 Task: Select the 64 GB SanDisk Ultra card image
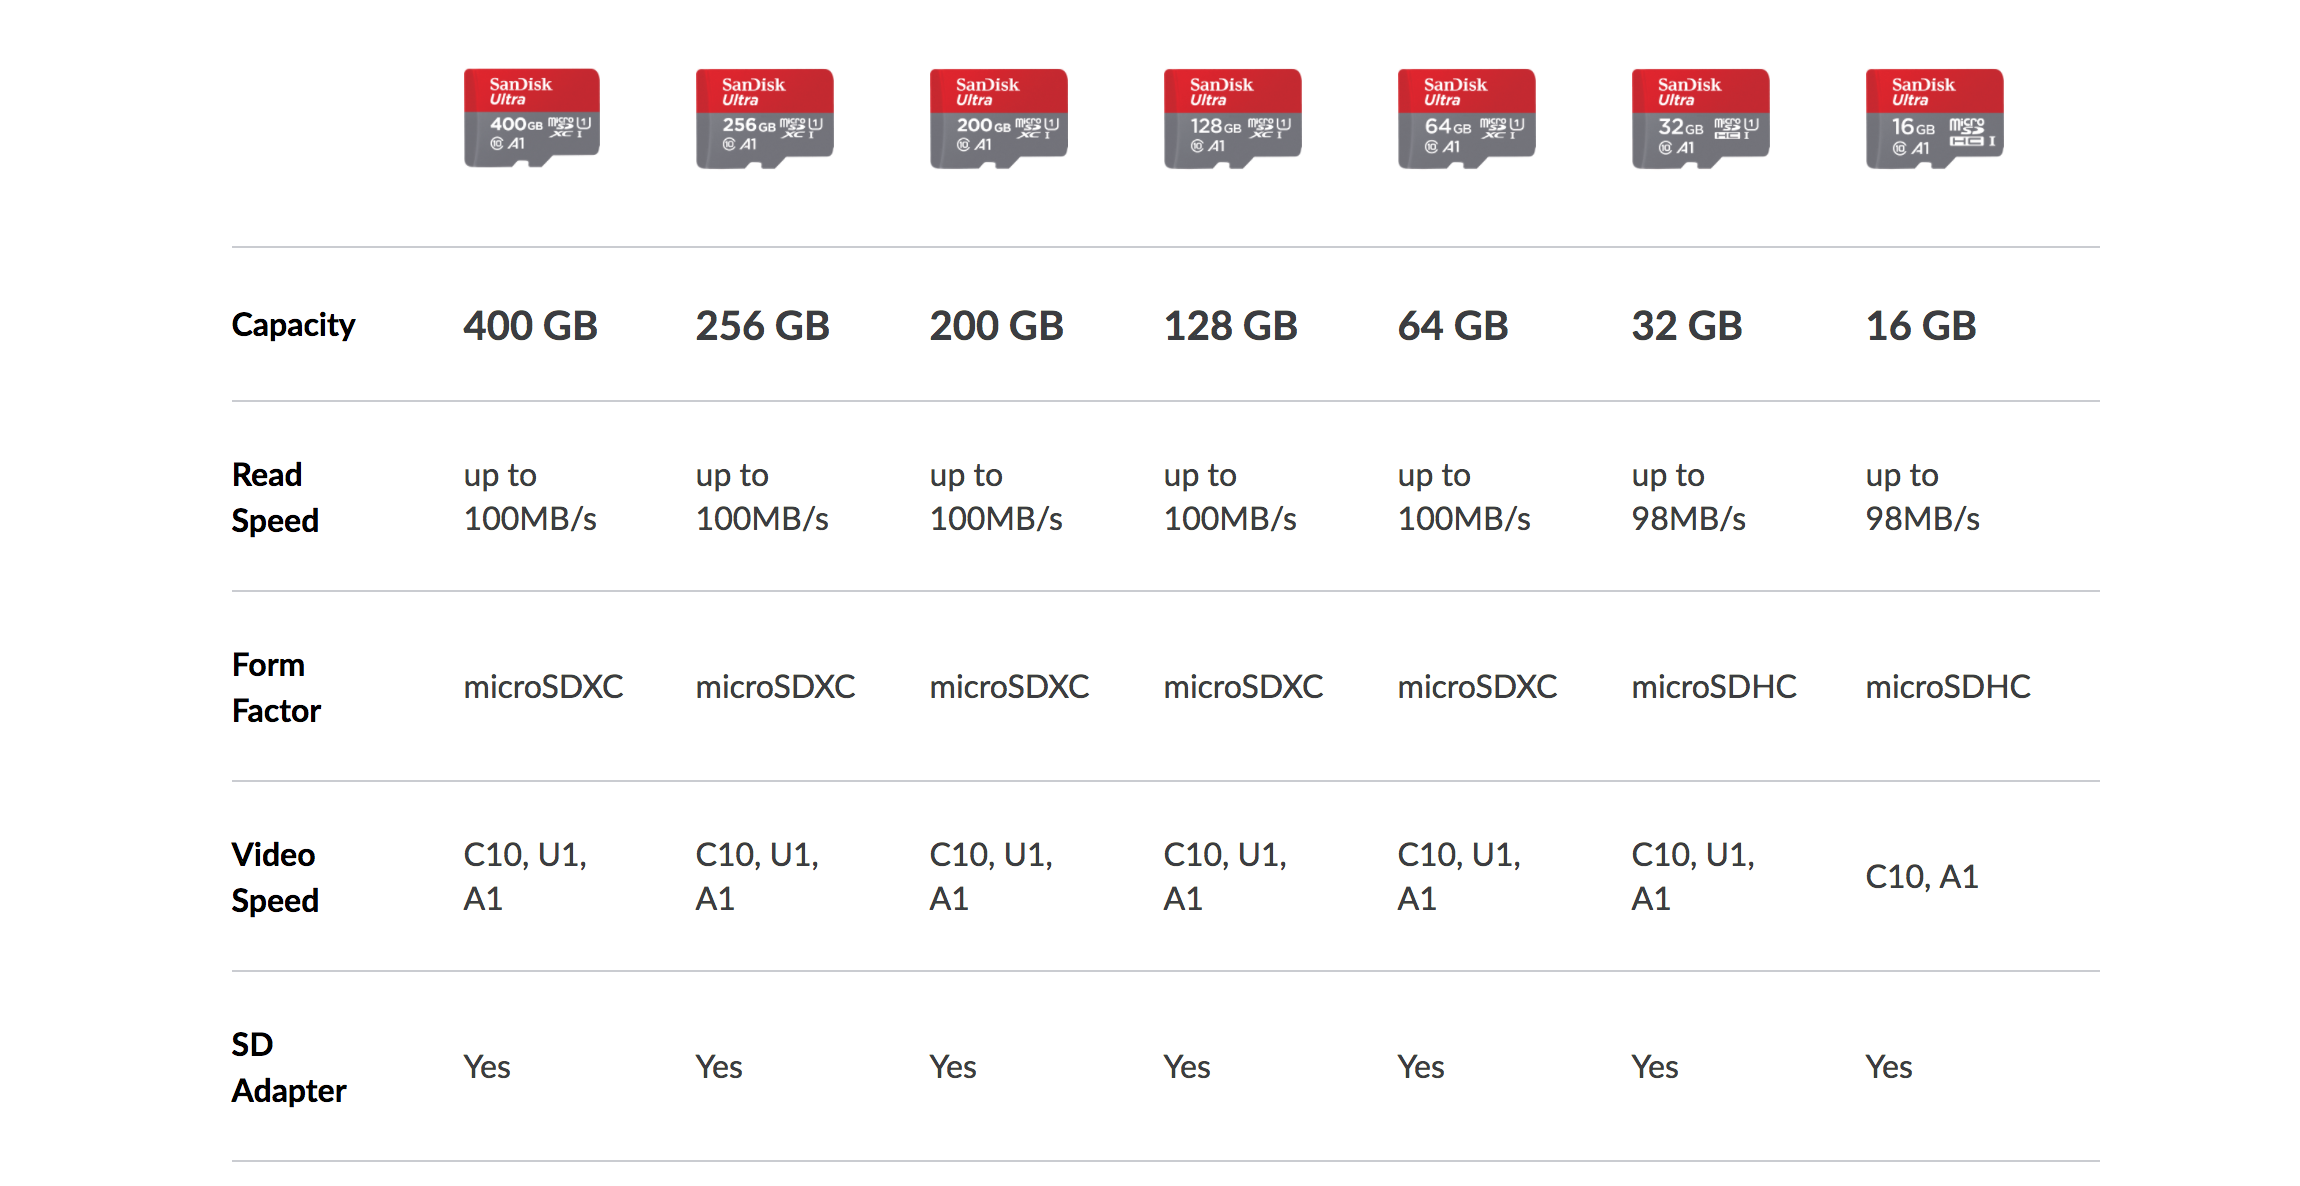[1466, 117]
